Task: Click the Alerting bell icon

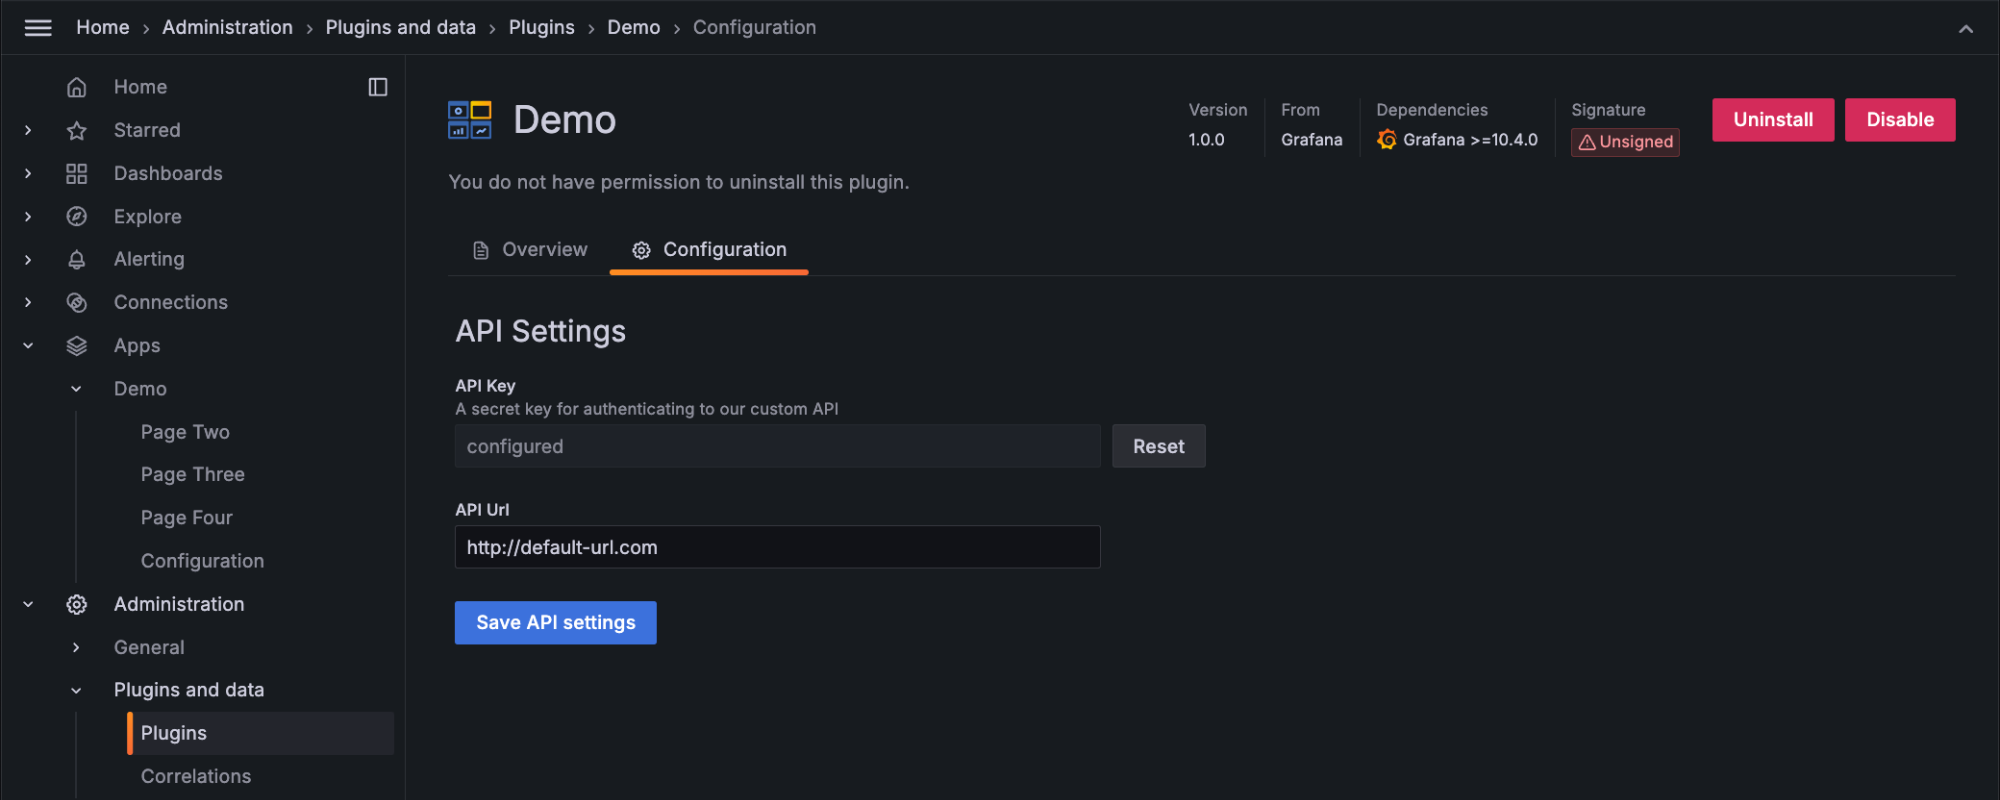Action: click(77, 259)
